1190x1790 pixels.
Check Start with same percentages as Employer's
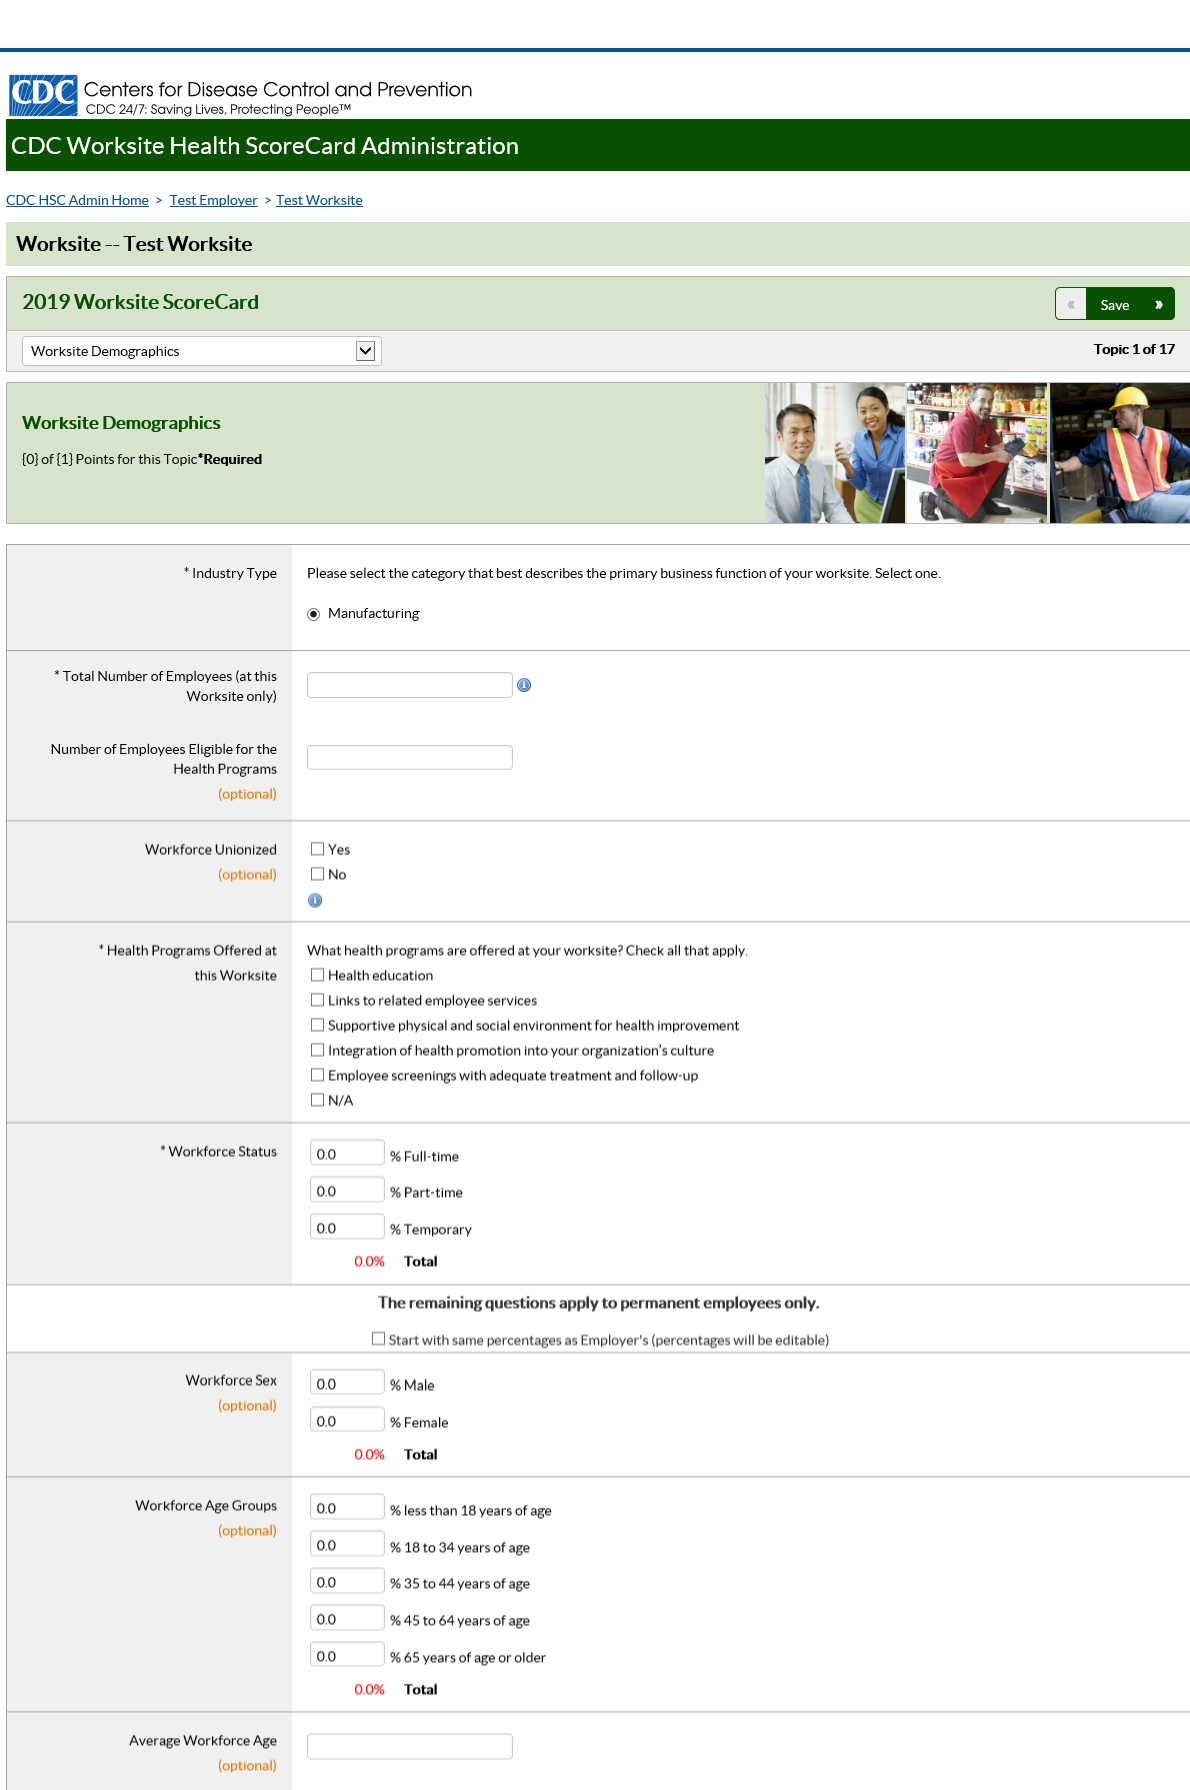pyautogui.click(x=378, y=1339)
